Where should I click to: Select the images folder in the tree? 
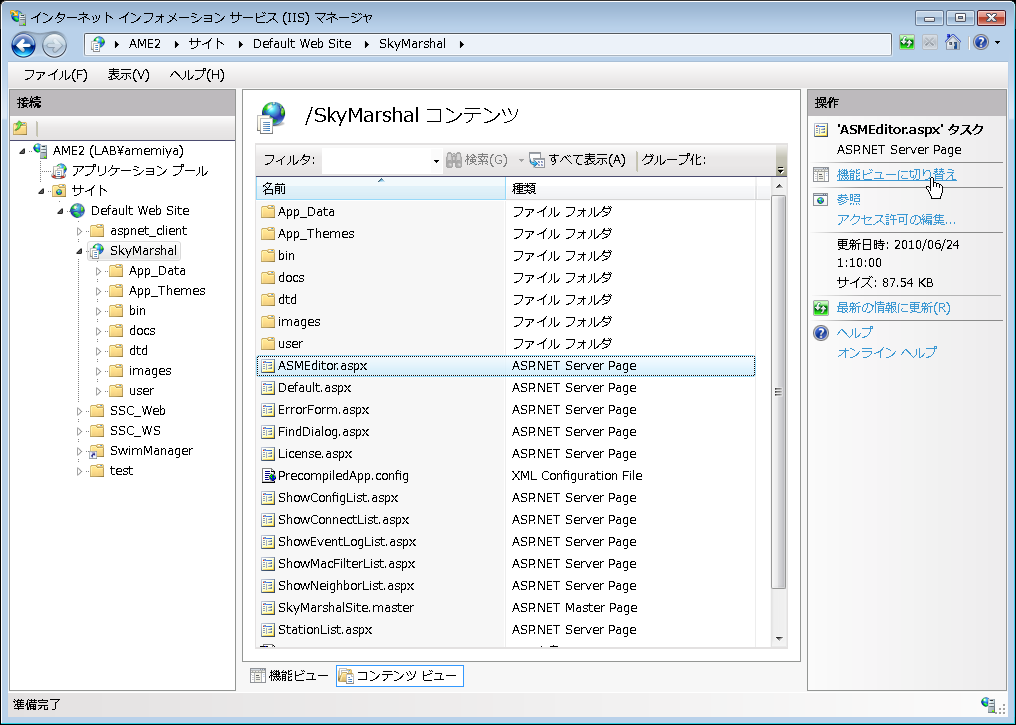150,371
